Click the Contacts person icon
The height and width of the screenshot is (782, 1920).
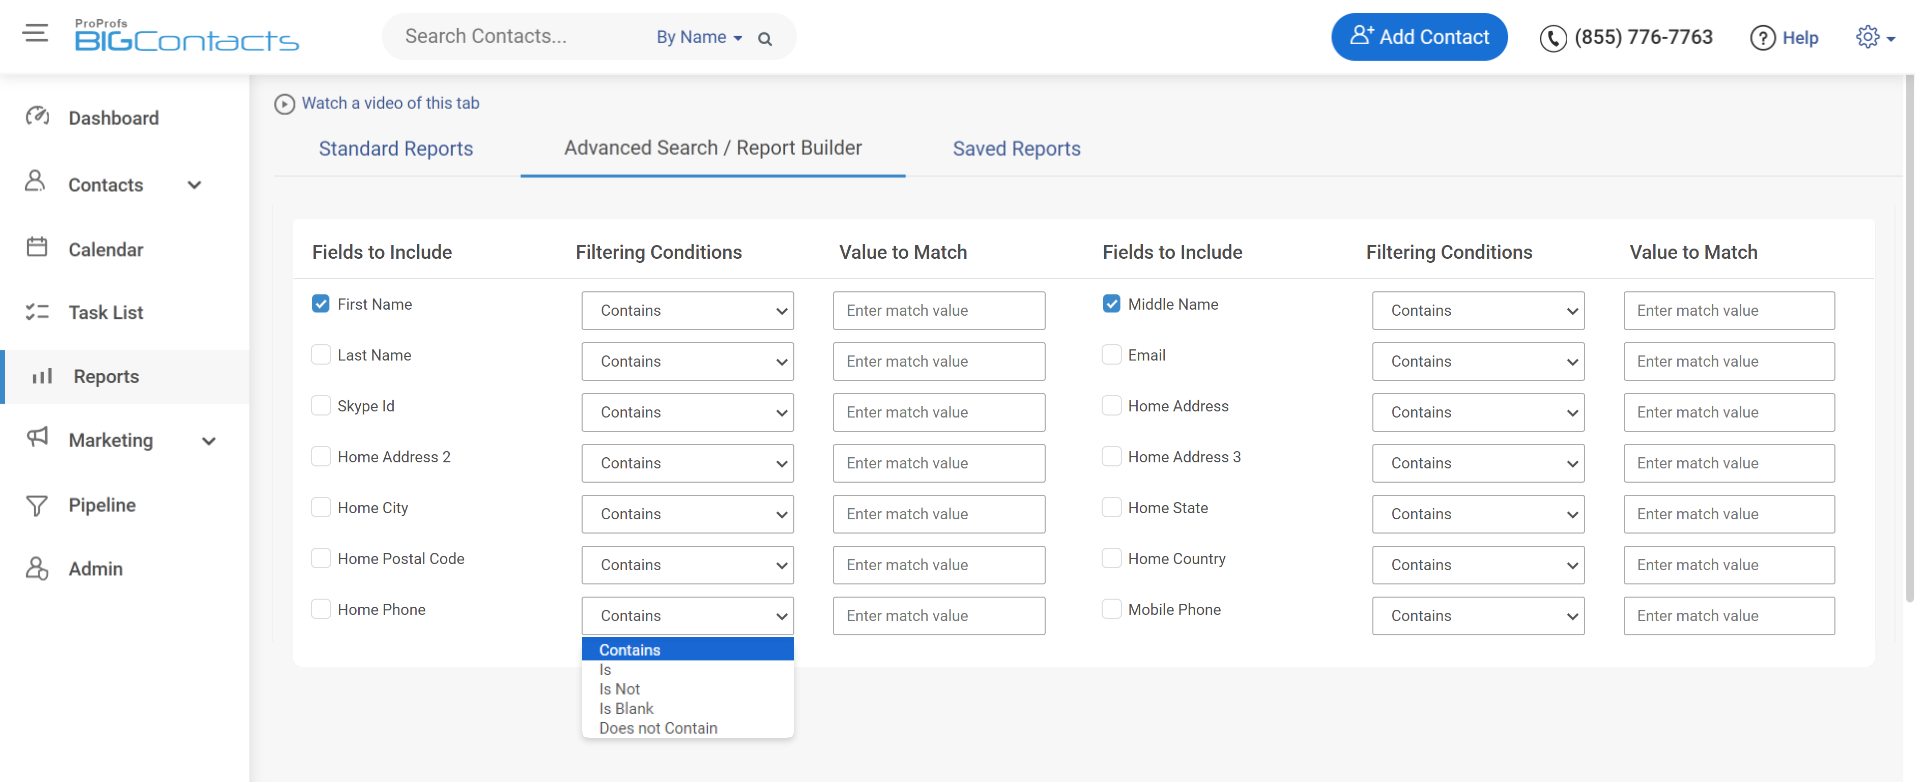point(36,181)
